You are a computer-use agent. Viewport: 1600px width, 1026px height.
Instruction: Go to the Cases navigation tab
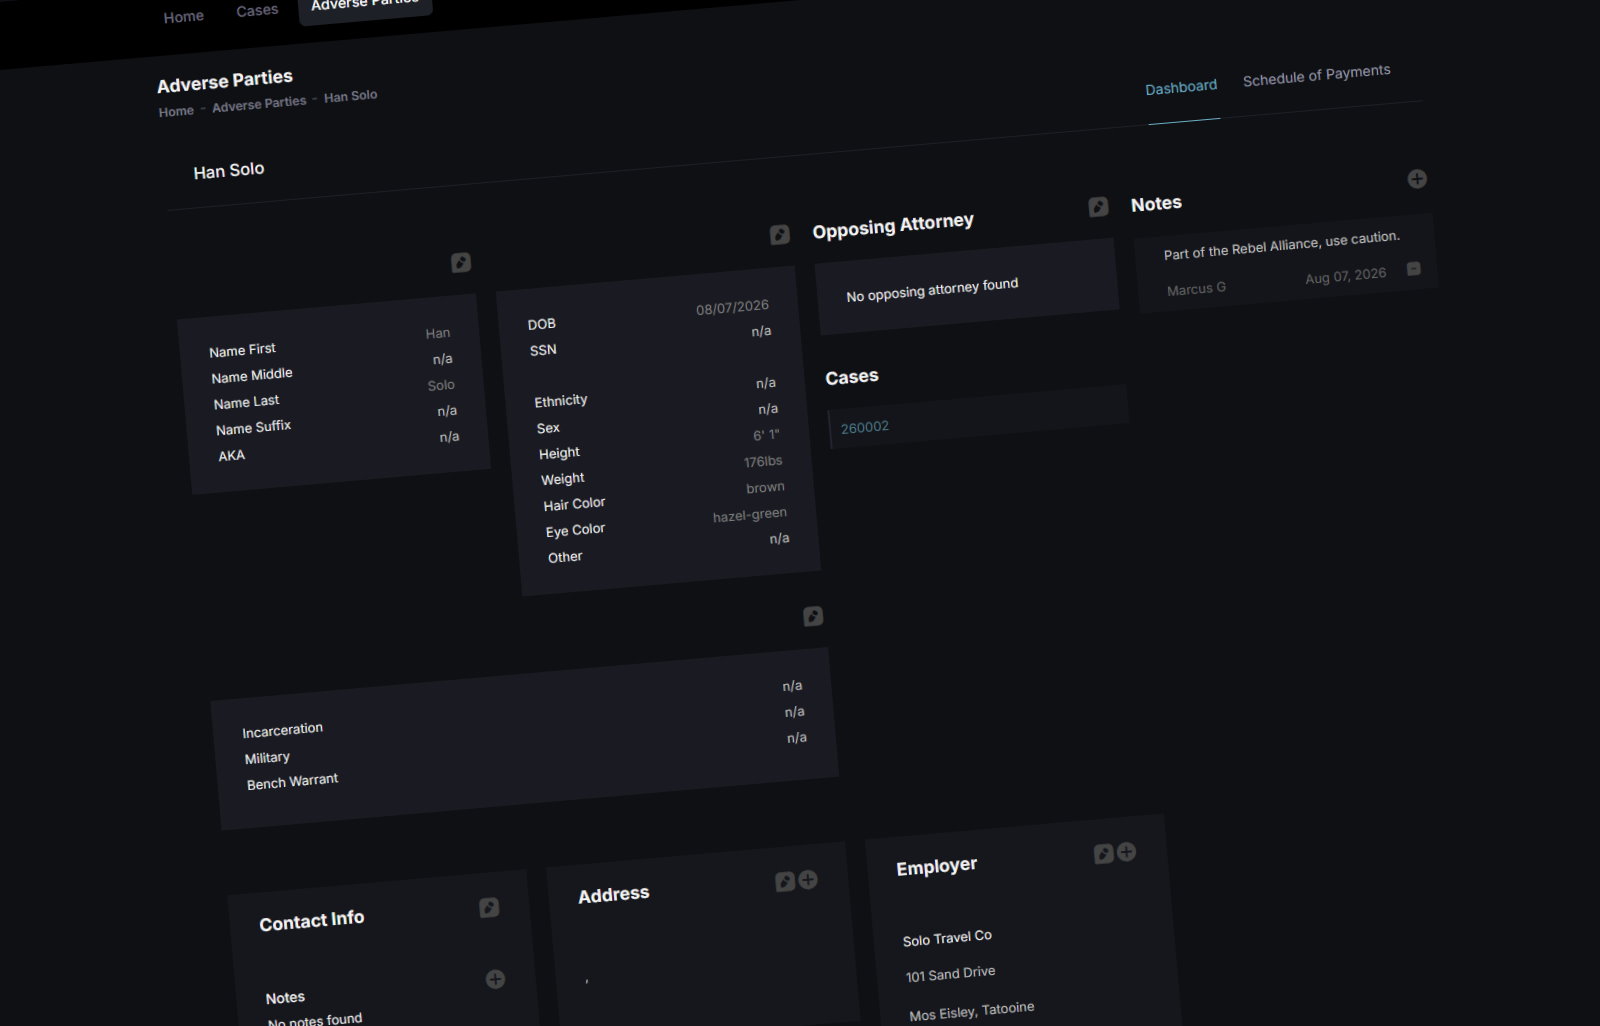[257, 11]
